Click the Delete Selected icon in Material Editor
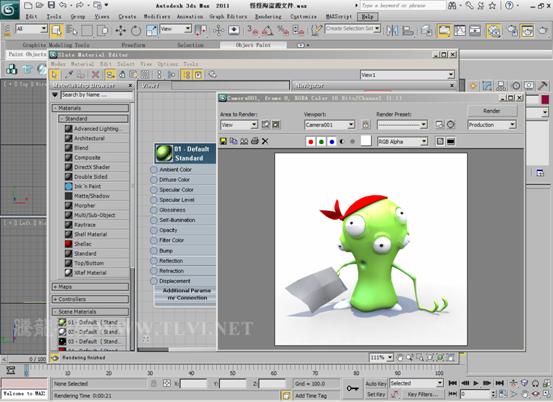This screenshot has width=553, height=402. 95,74
